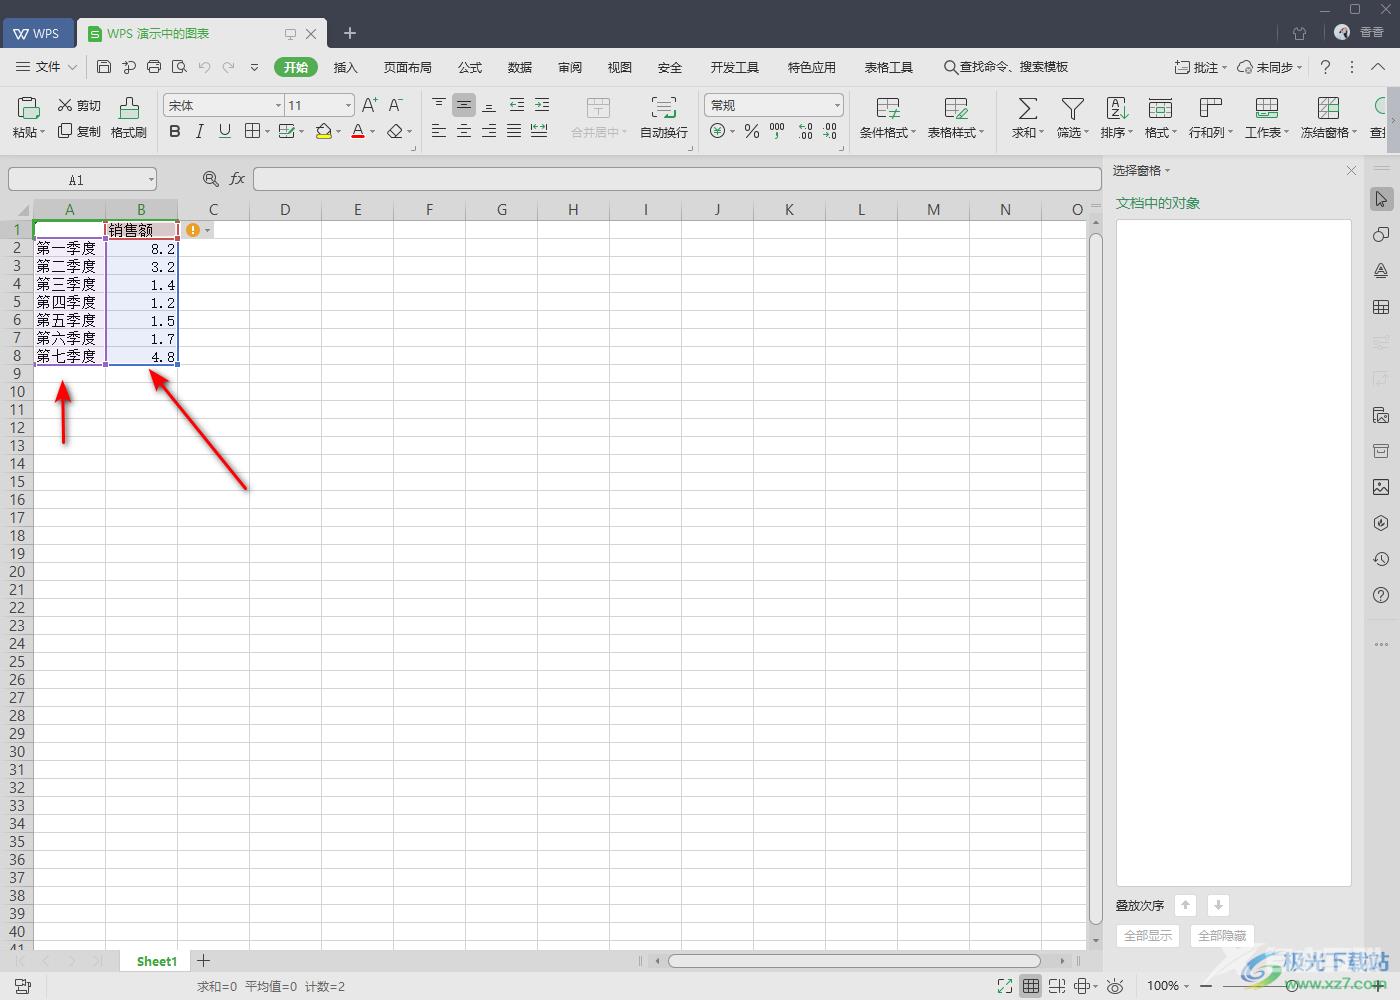
Task: Click the Sort (排序) icon
Action: pyautogui.click(x=1116, y=108)
